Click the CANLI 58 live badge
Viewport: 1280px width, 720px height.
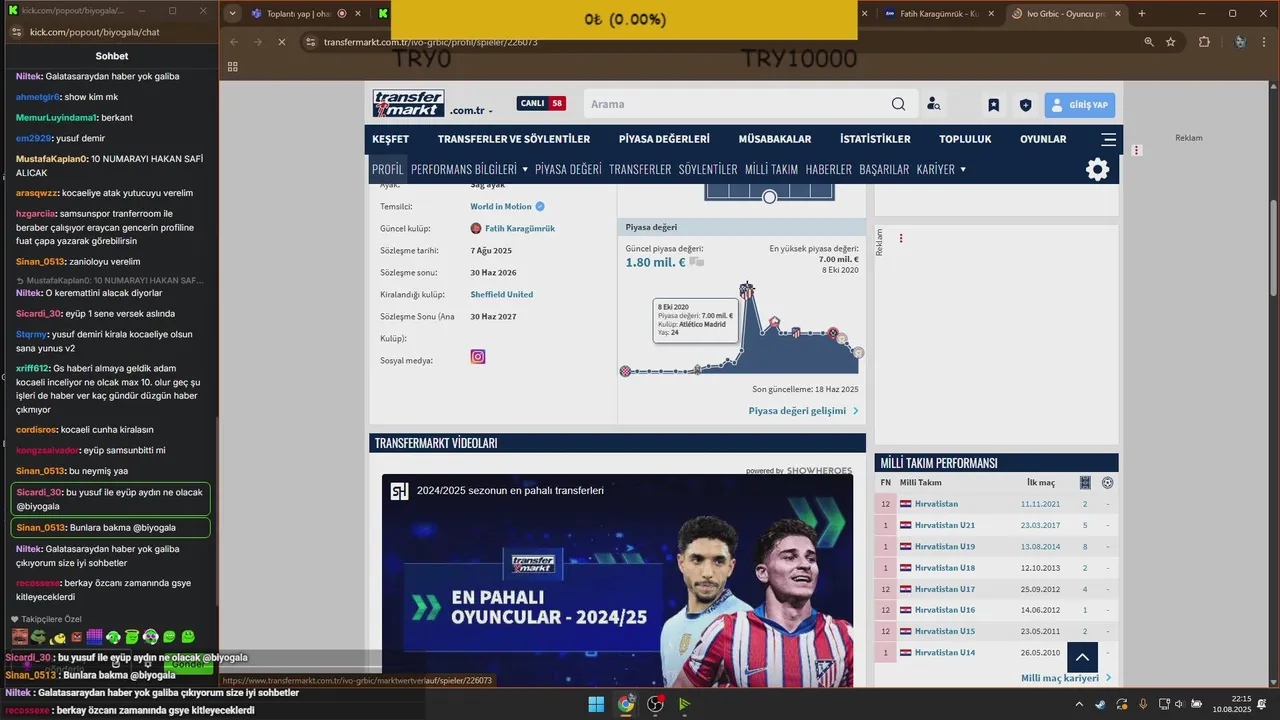(x=541, y=104)
